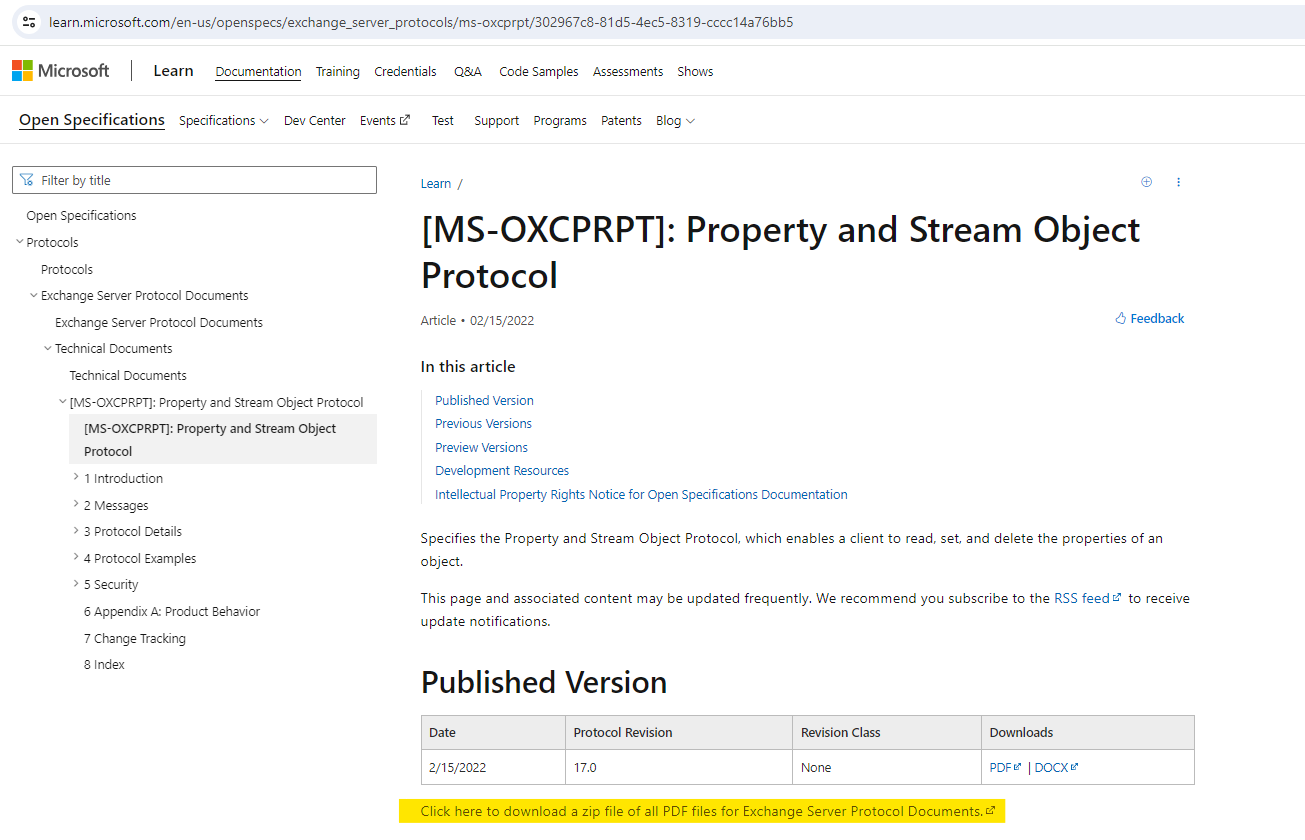Collapse Exchange Server Protocol Documents node

click(34, 295)
